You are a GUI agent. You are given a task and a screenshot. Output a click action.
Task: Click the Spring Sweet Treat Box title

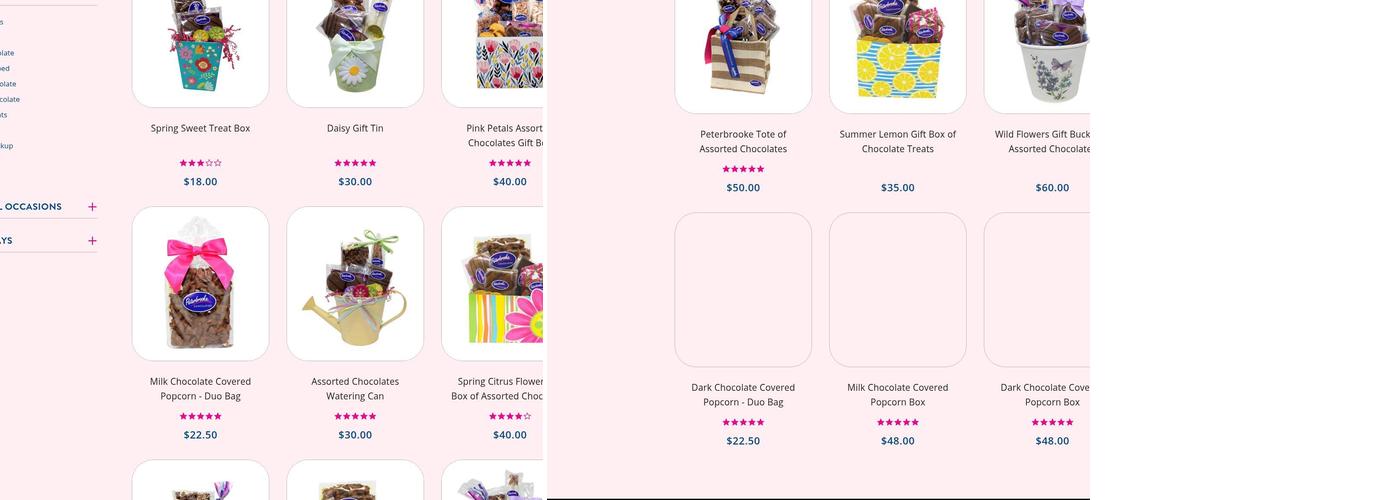(200, 128)
